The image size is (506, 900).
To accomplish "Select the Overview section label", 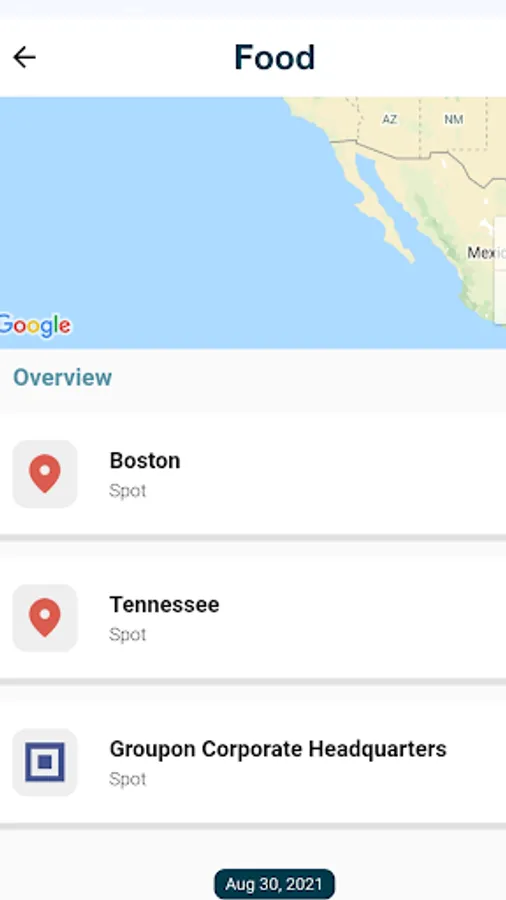I will (x=63, y=378).
